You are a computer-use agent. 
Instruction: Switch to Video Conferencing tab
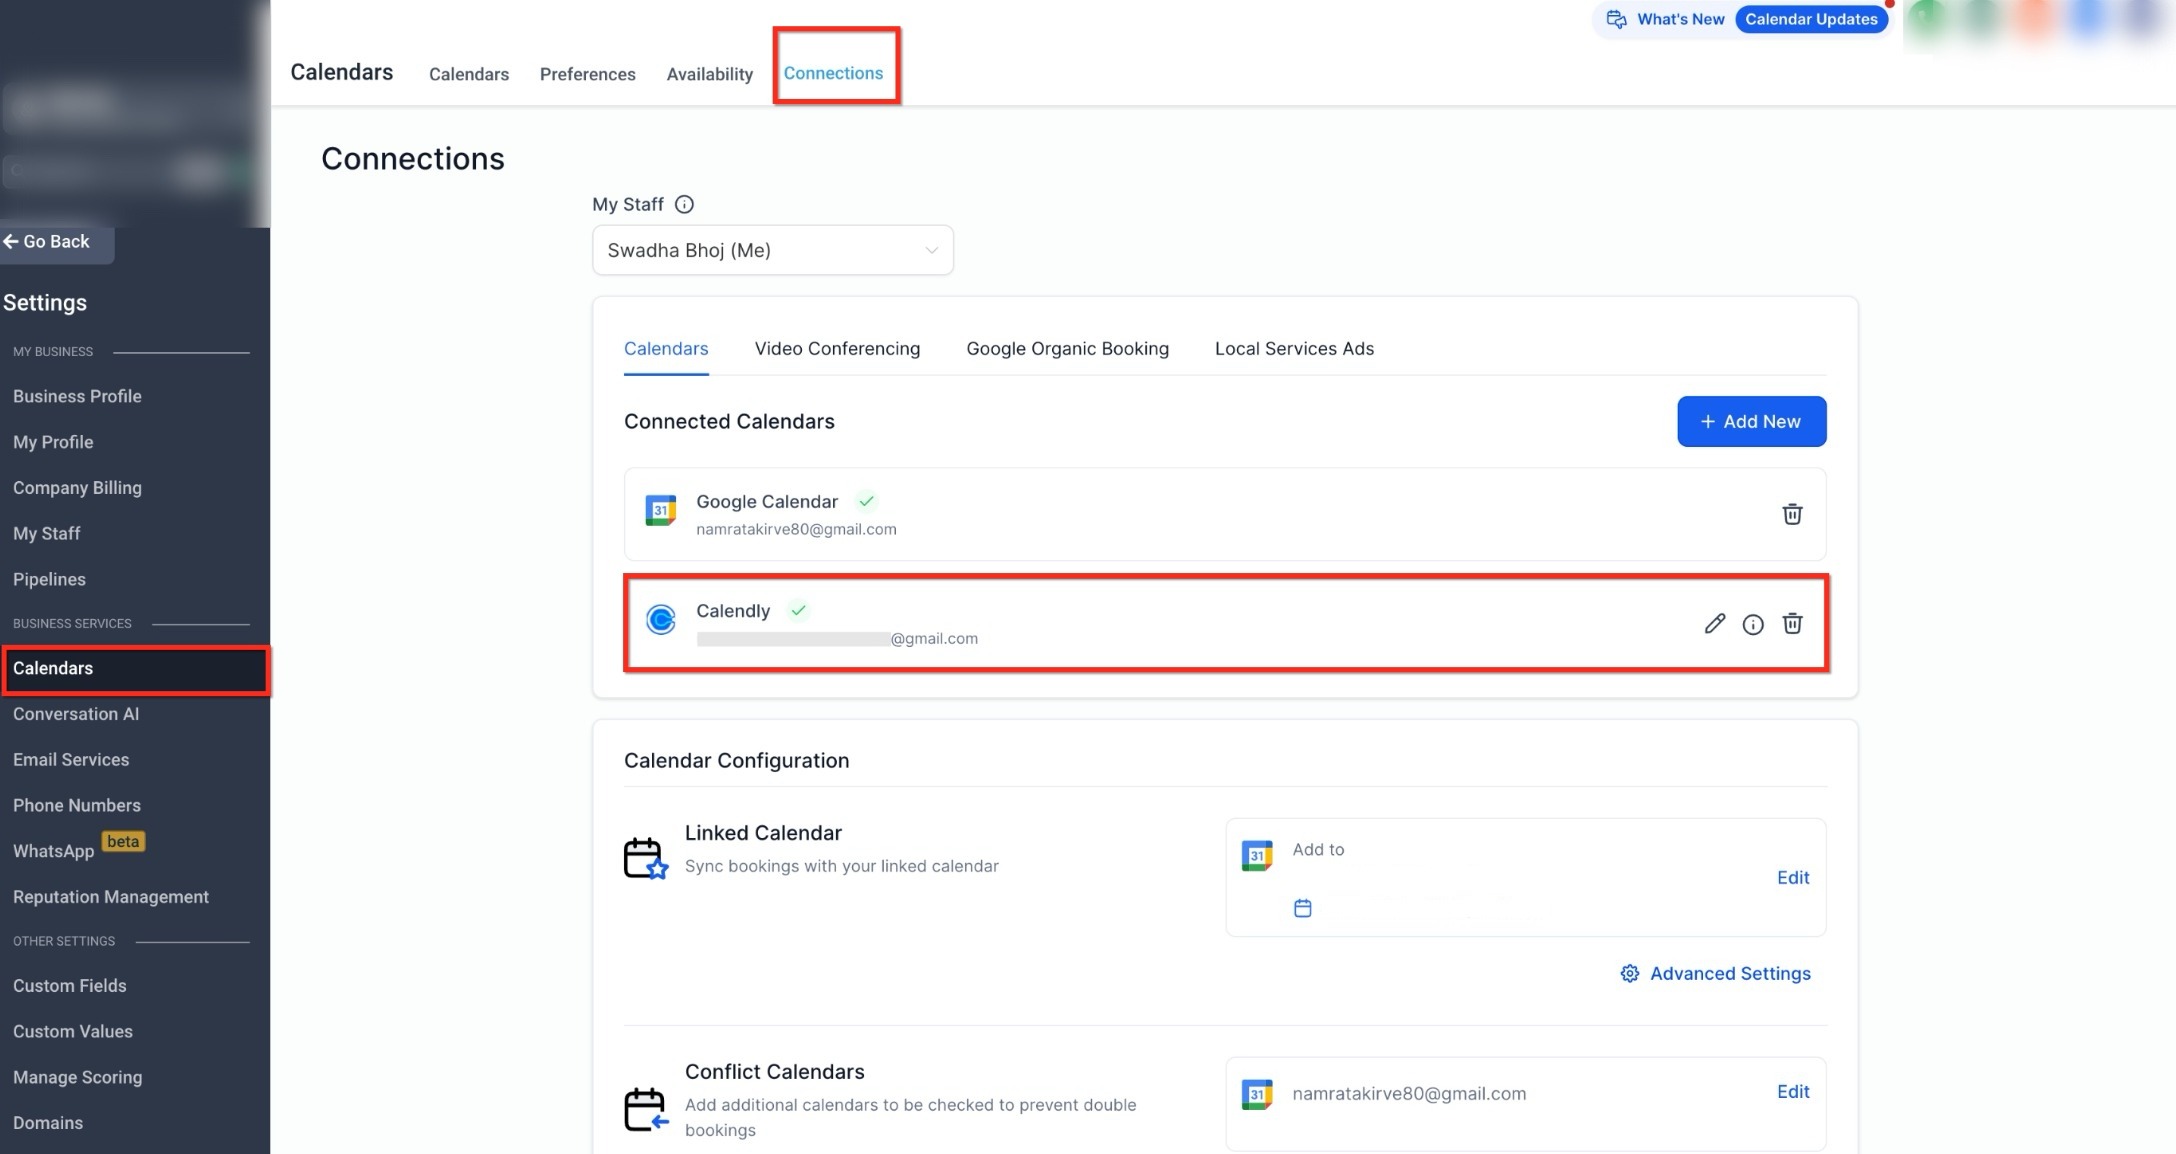(x=837, y=349)
